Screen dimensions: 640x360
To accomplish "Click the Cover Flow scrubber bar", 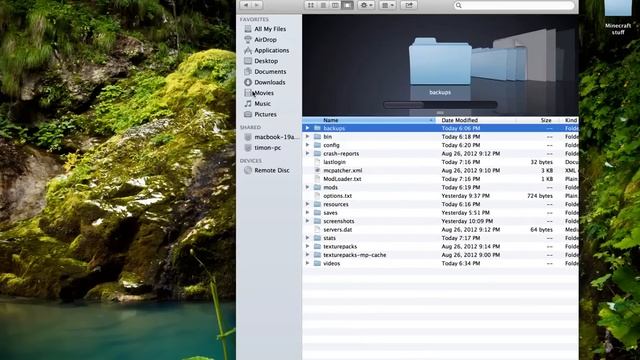I will [440, 104].
